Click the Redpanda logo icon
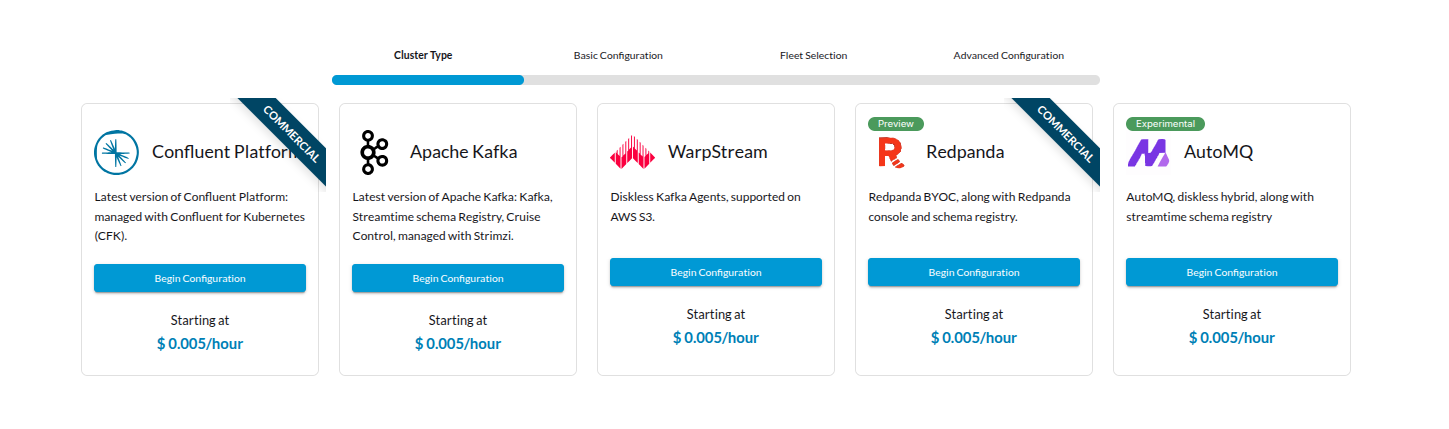The width and height of the screenshot is (1449, 429). [890, 152]
